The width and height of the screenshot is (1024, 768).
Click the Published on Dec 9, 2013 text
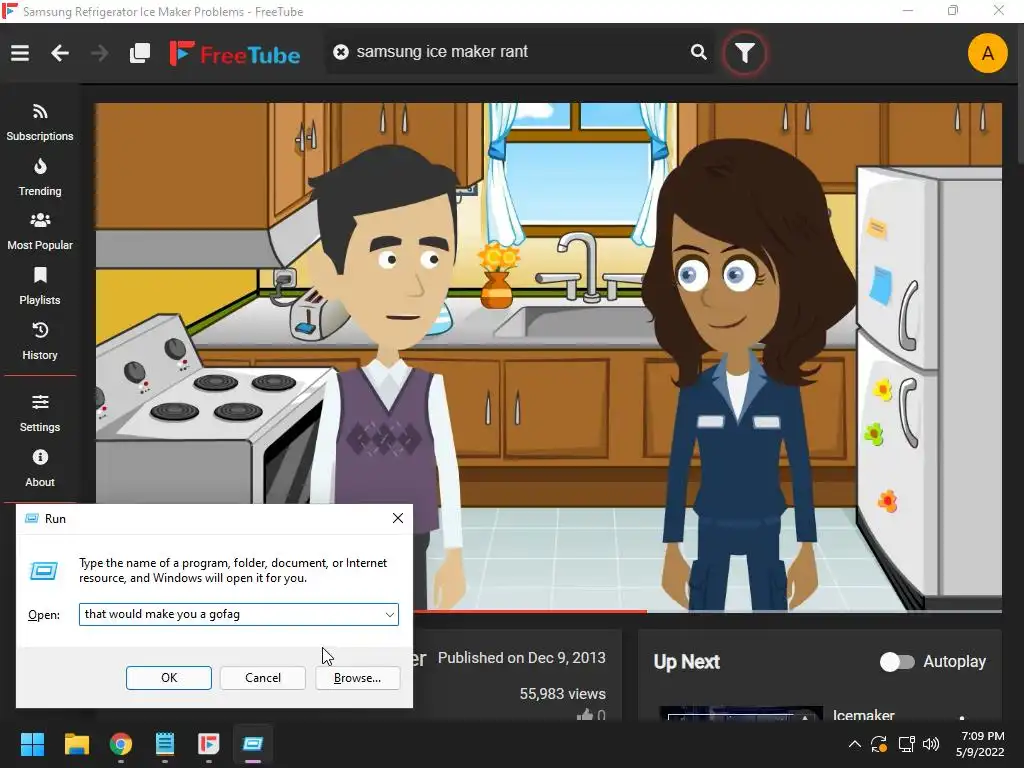(x=522, y=658)
